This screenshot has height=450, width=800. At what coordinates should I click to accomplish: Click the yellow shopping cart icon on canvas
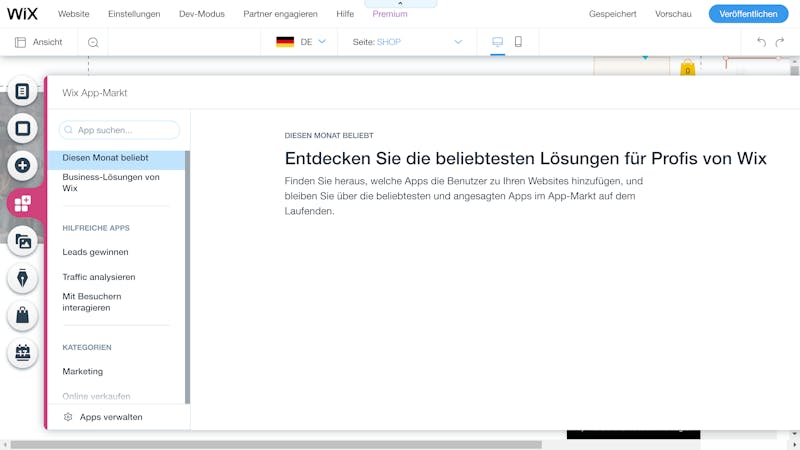pos(687,67)
